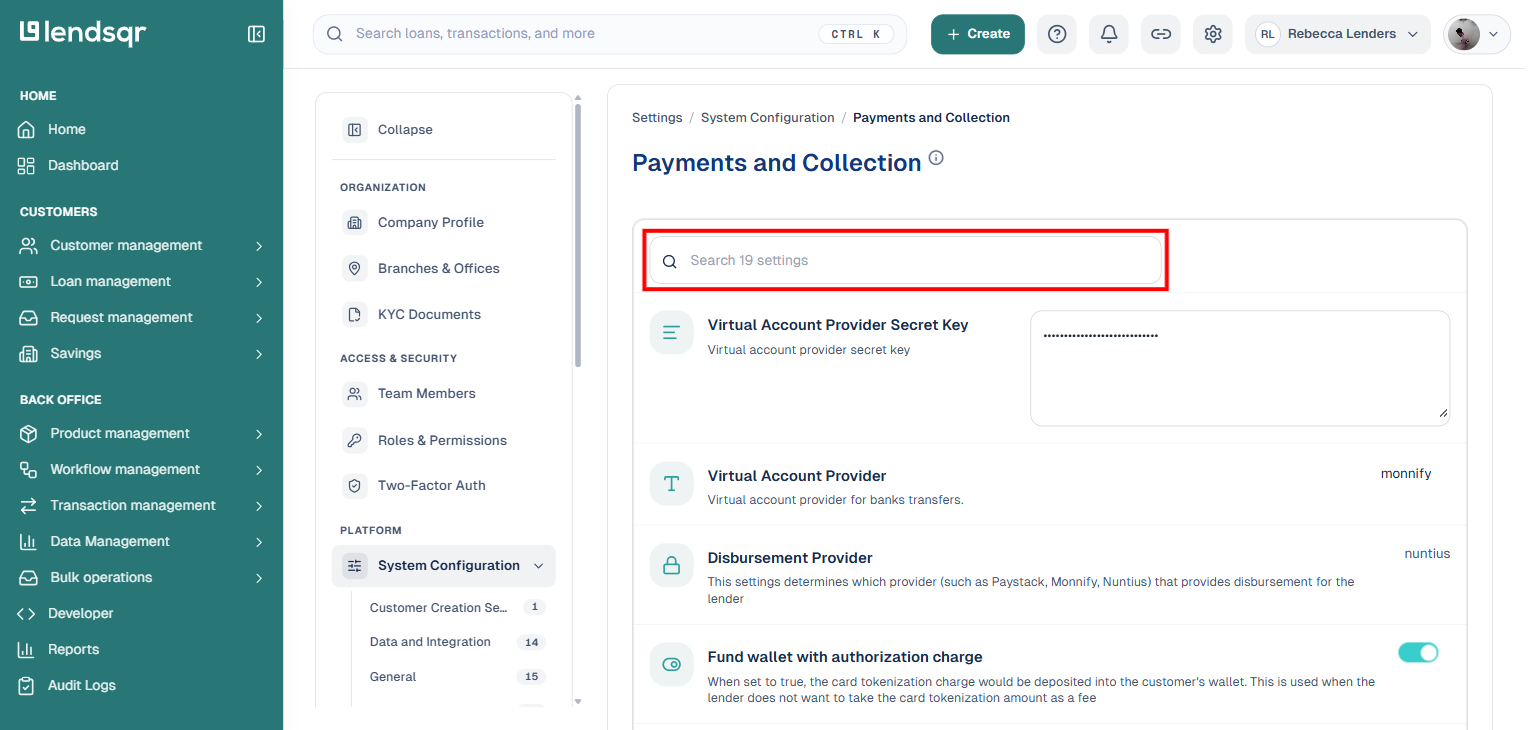Open the user avatar dropdown
Screen dimensions: 1535x730
coord(1477,34)
